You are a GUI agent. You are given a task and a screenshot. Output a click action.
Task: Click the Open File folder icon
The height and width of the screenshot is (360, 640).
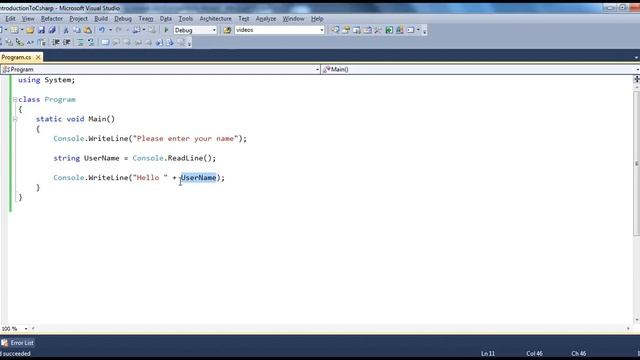point(30,30)
